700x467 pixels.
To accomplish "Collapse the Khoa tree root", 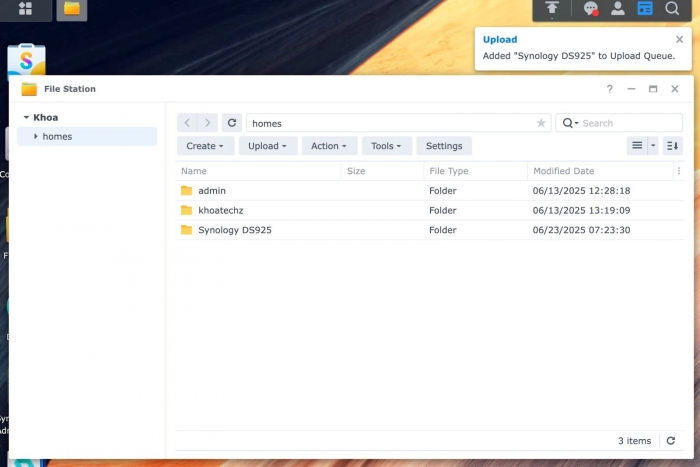I will (26, 117).
